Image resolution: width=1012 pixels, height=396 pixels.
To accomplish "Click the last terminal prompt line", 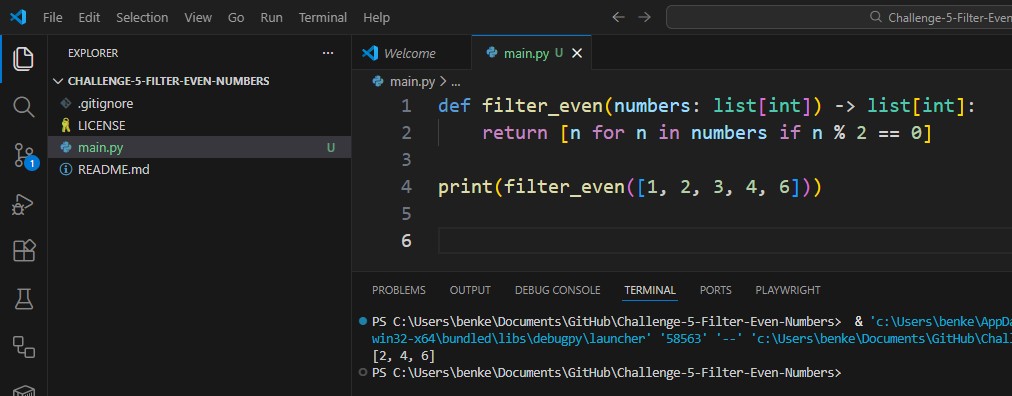I will click(607, 373).
